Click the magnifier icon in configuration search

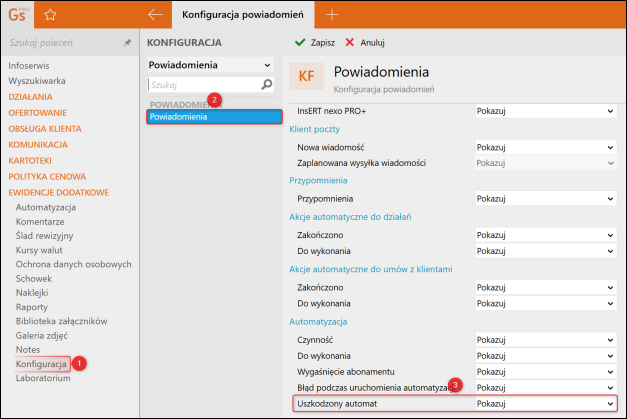[267, 85]
